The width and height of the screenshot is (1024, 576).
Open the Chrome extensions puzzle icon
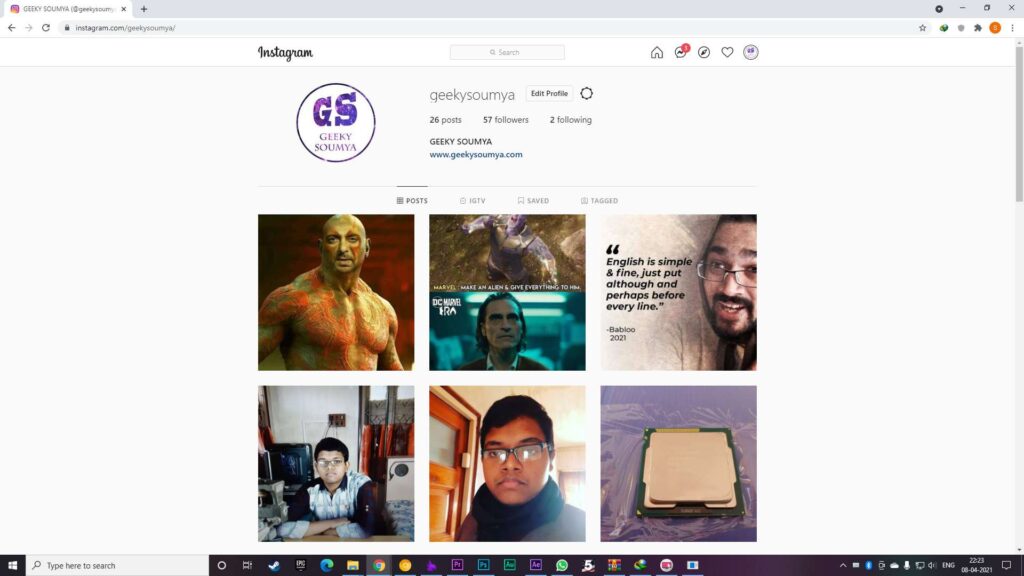pos(978,27)
